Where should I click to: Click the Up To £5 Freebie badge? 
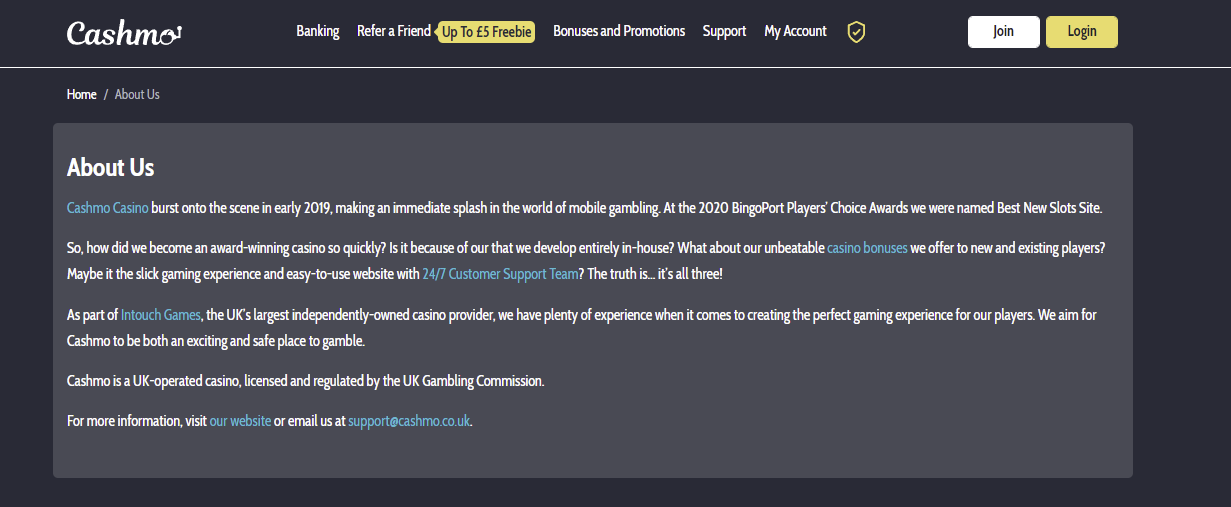click(487, 32)
